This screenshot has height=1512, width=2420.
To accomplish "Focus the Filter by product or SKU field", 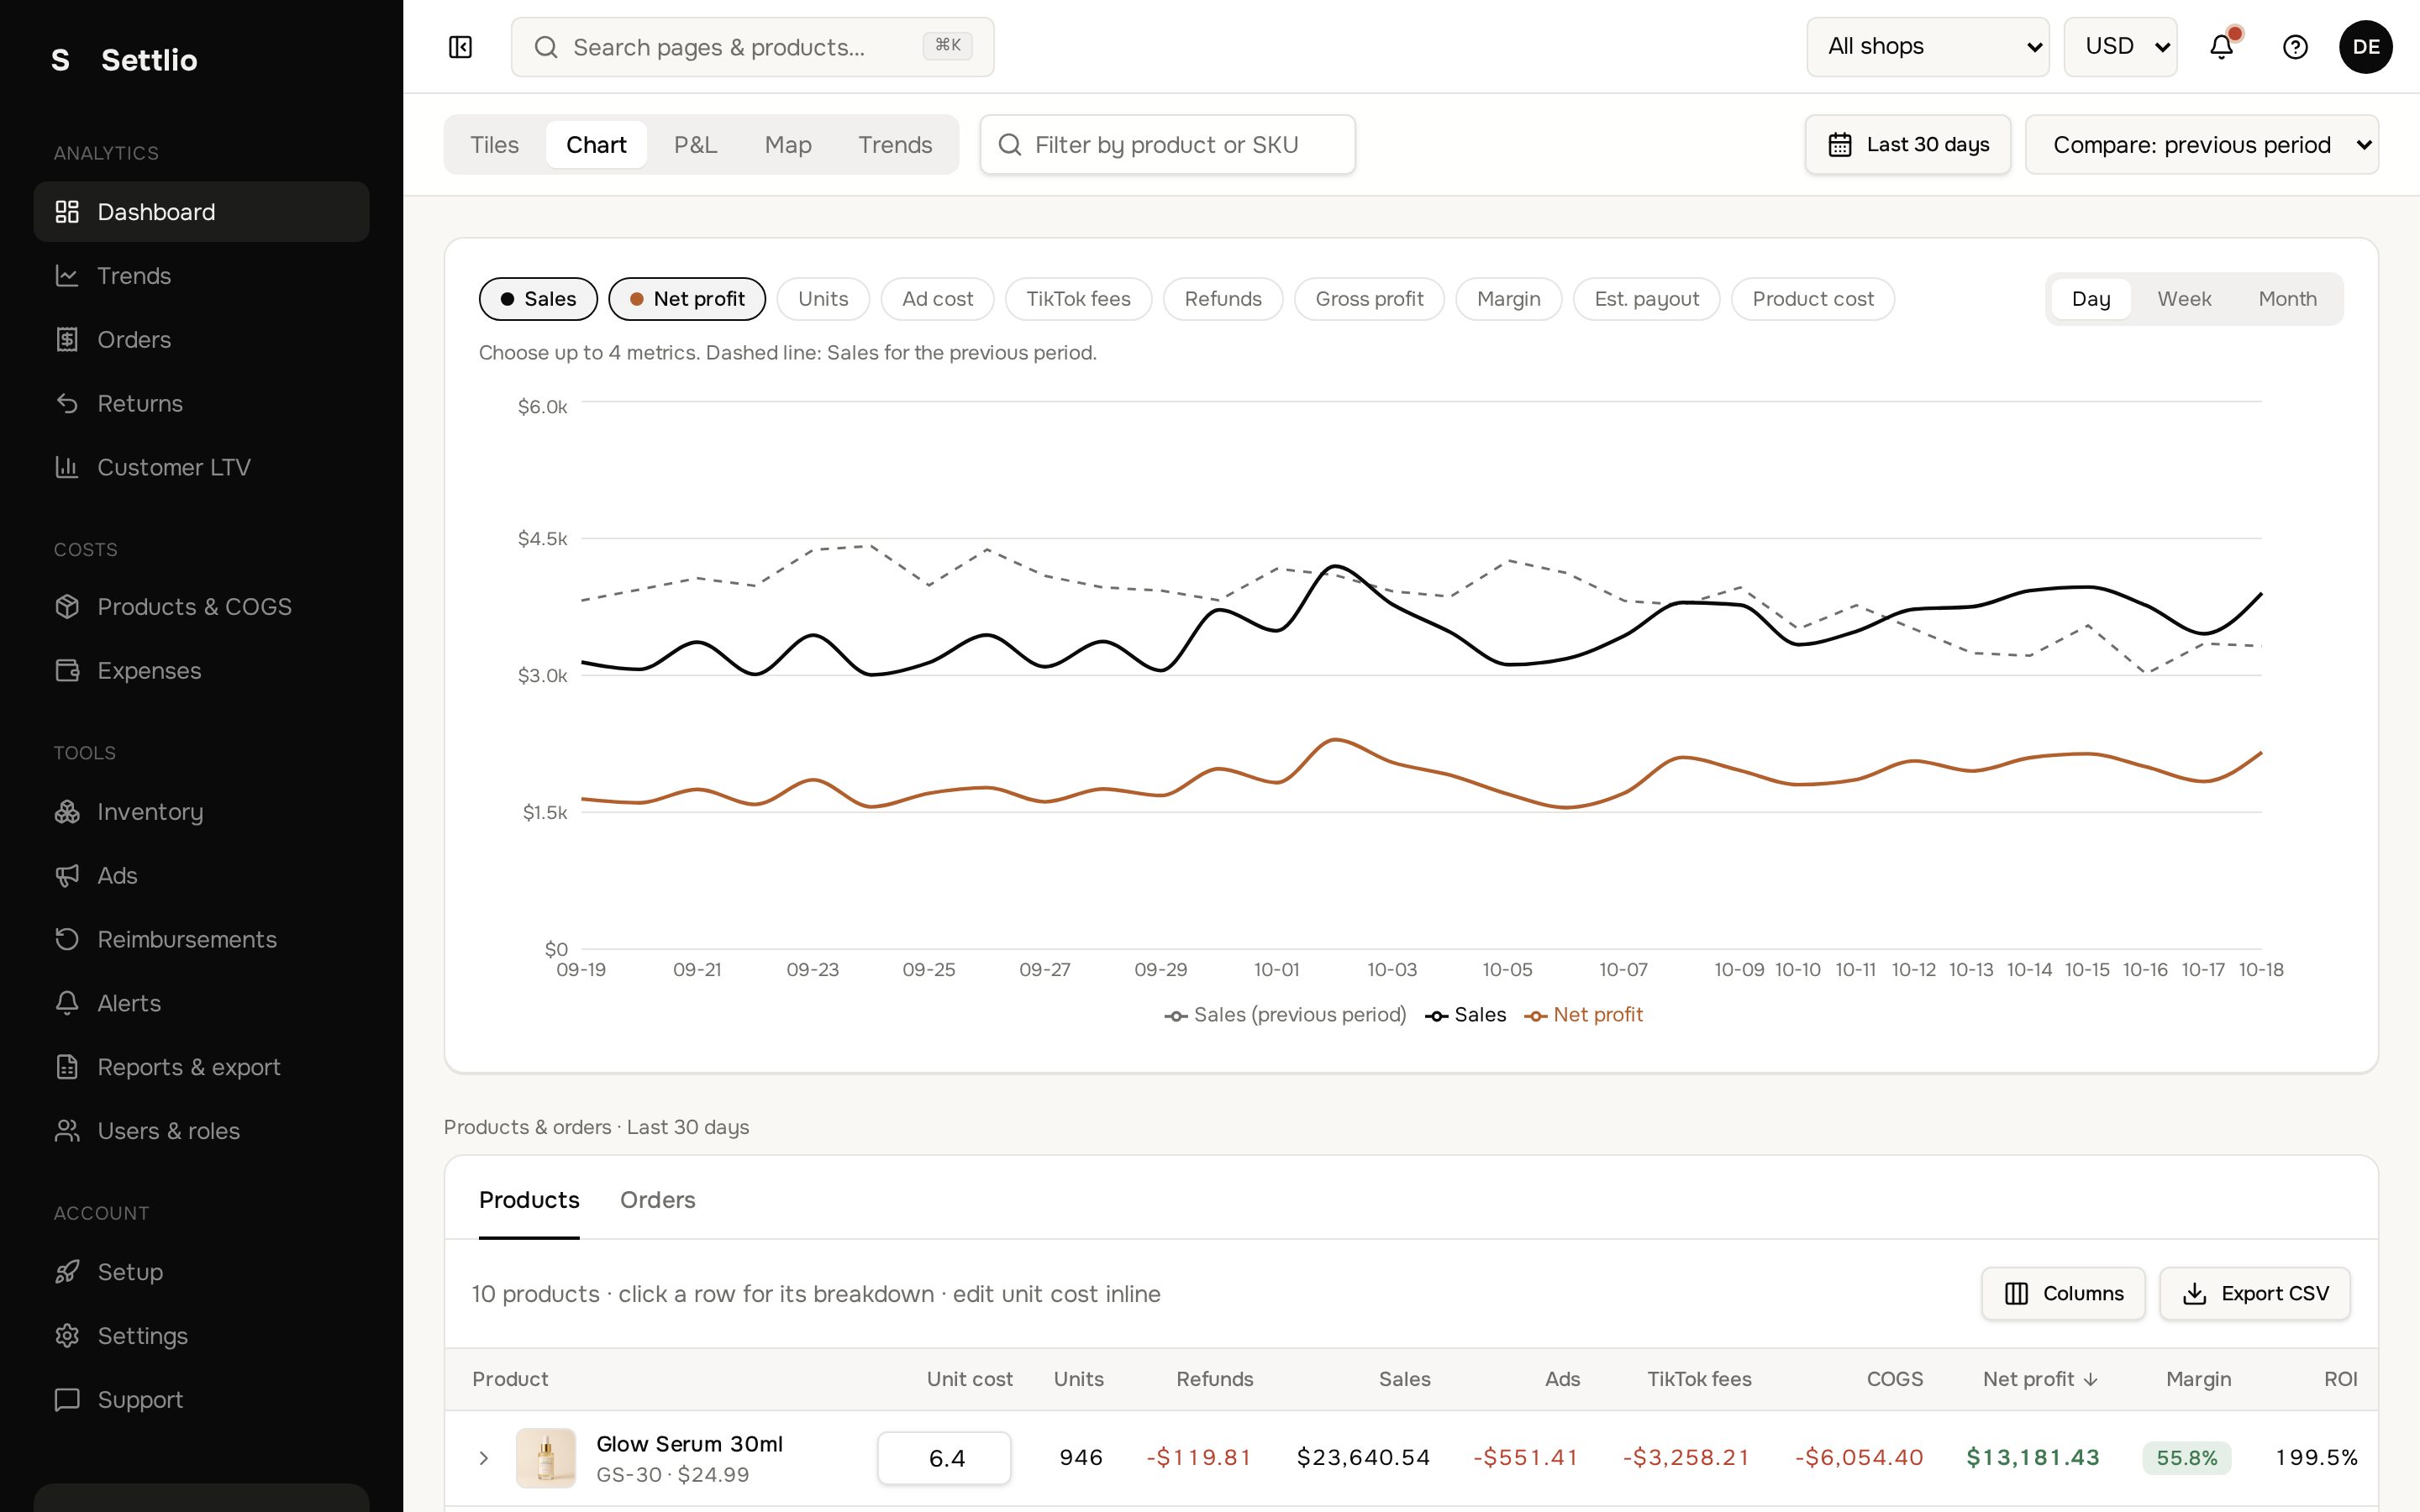I will (1167, 145).
